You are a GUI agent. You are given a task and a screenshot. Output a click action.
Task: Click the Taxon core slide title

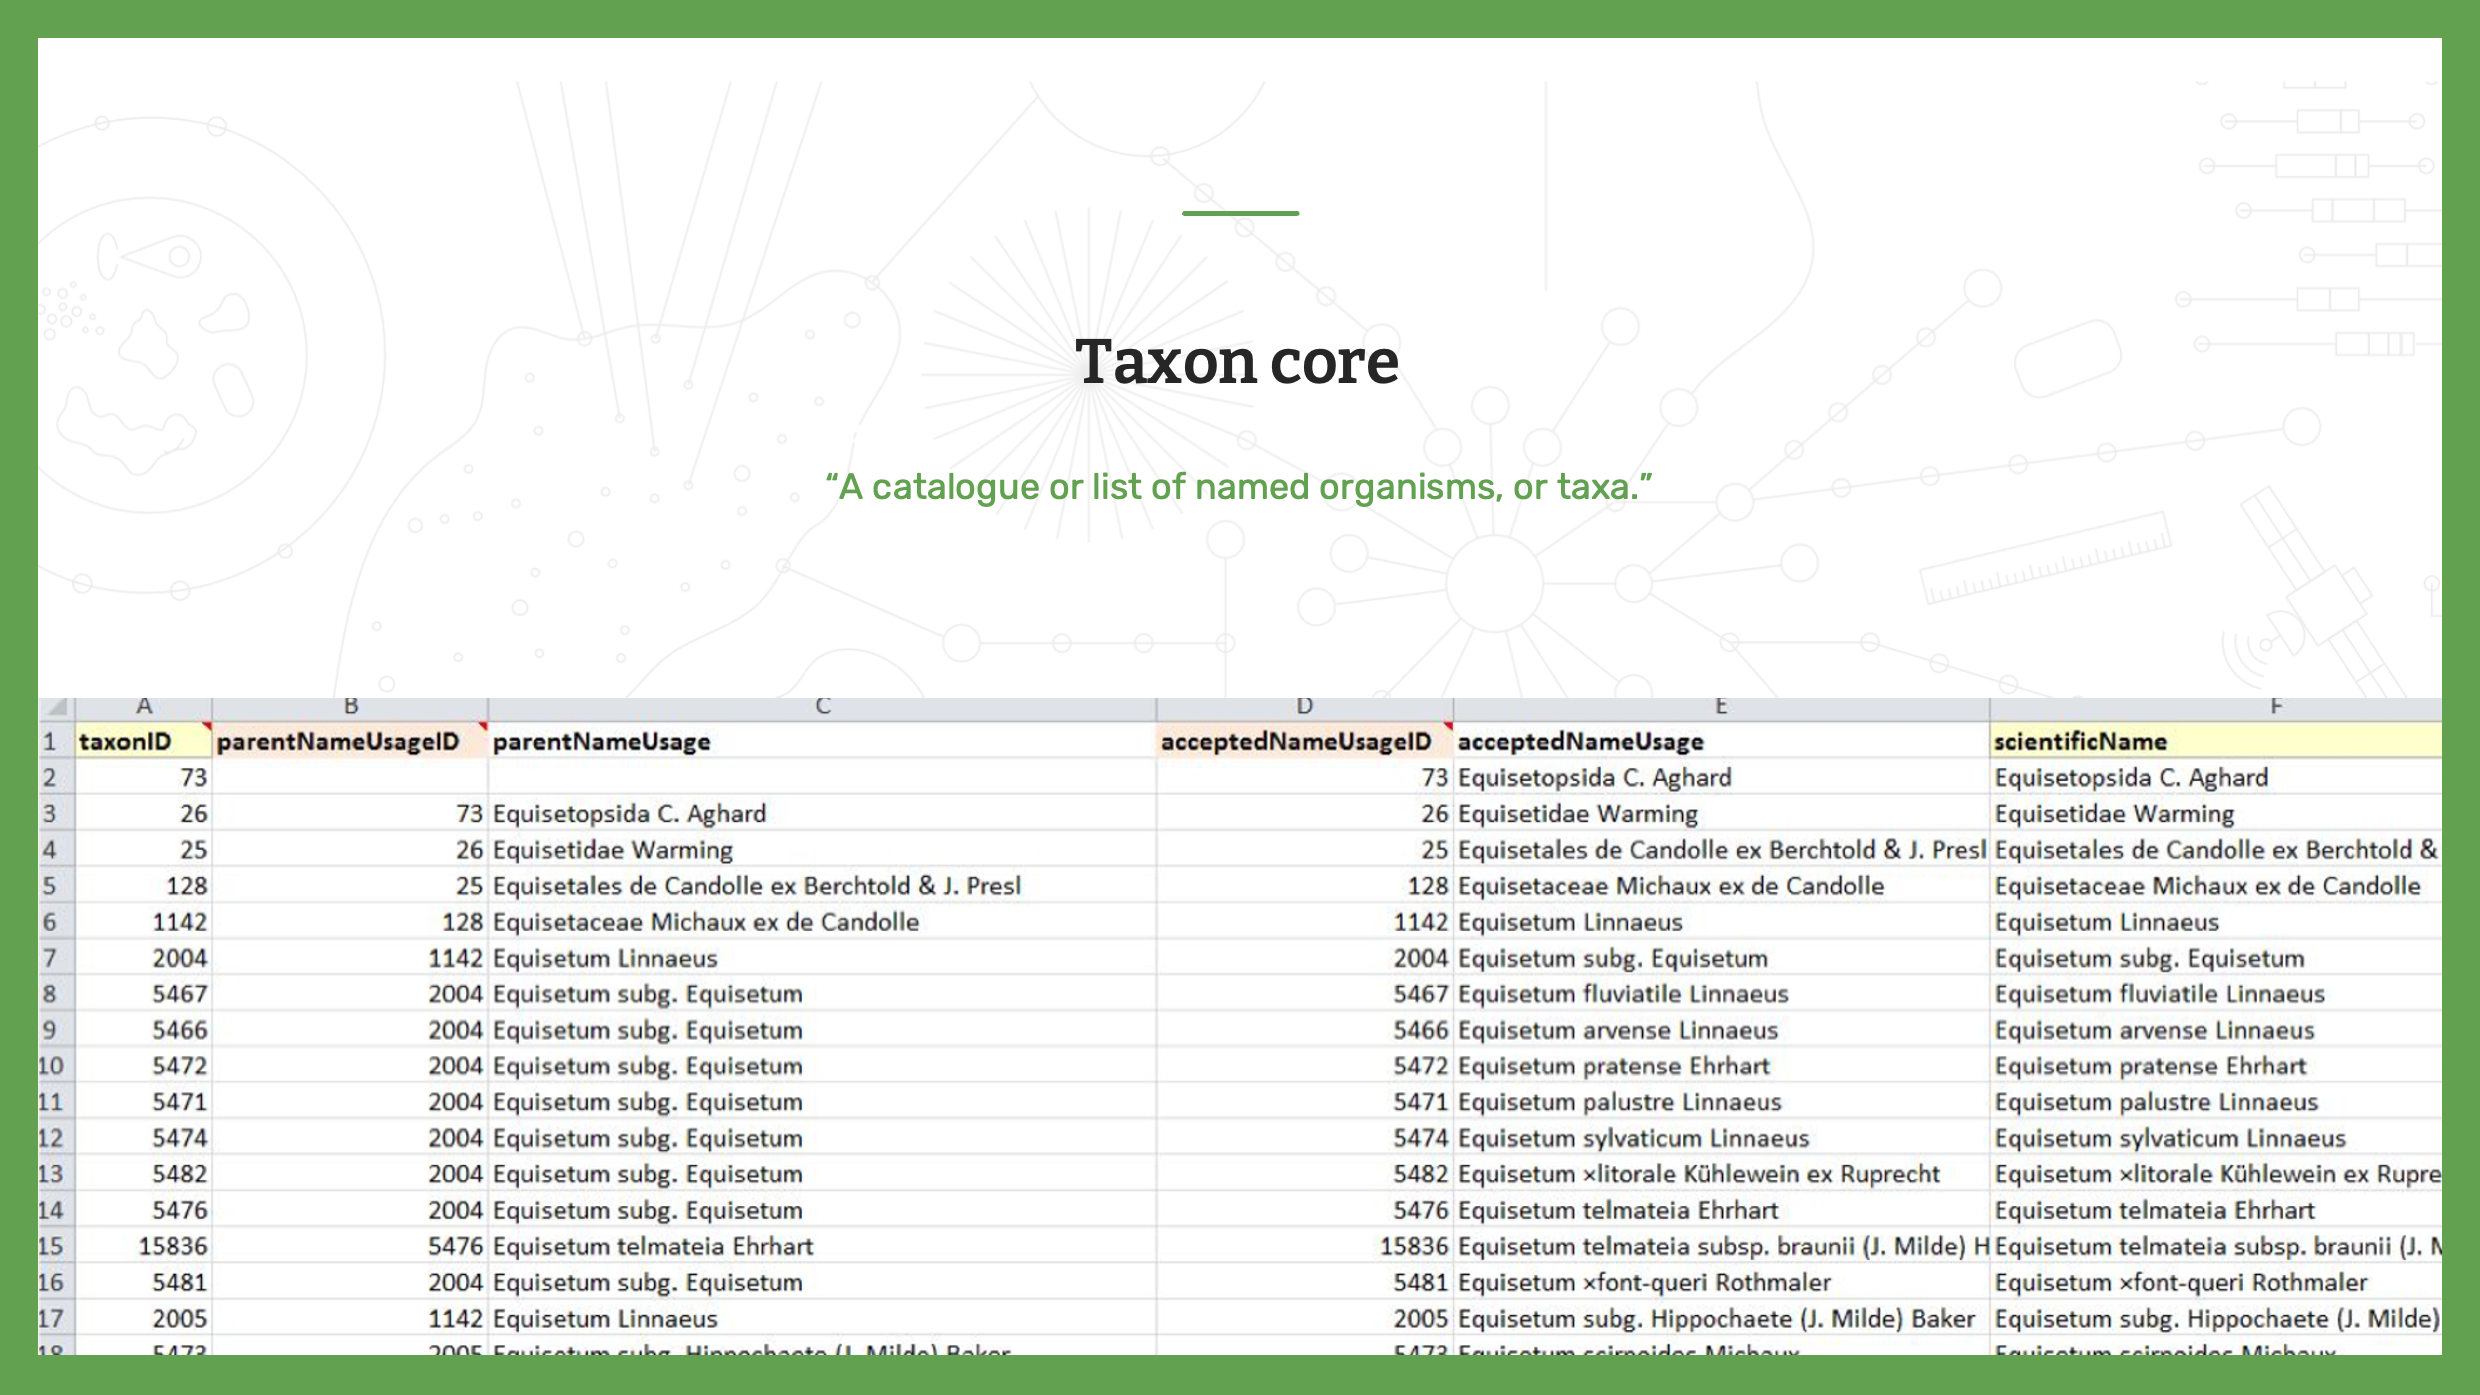coord(1238,362)
